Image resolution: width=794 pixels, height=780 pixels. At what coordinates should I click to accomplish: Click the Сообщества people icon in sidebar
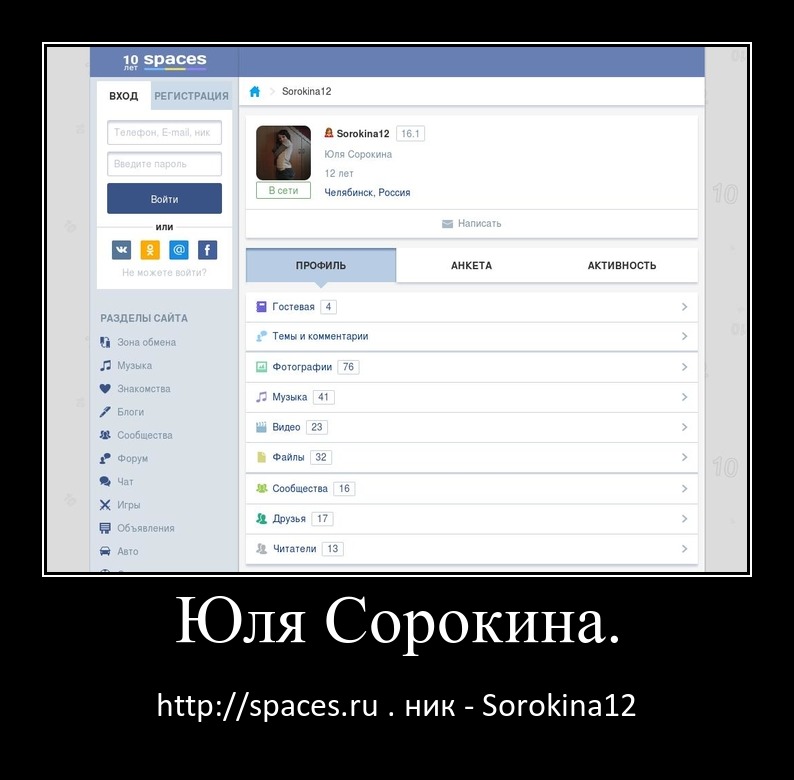click(x=105, y=435)
